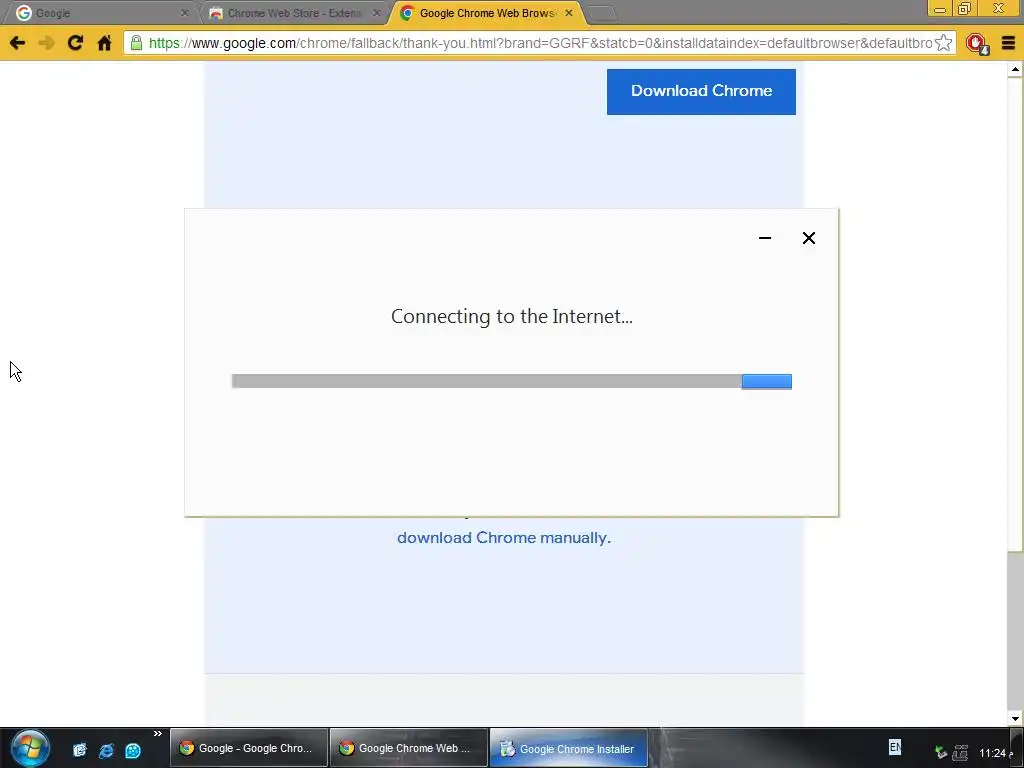Viewport: 1024px width, 768px height.
Task: Open the Chrome hamburger menu
Action: pyautogui.click(x=1008, y=43)
